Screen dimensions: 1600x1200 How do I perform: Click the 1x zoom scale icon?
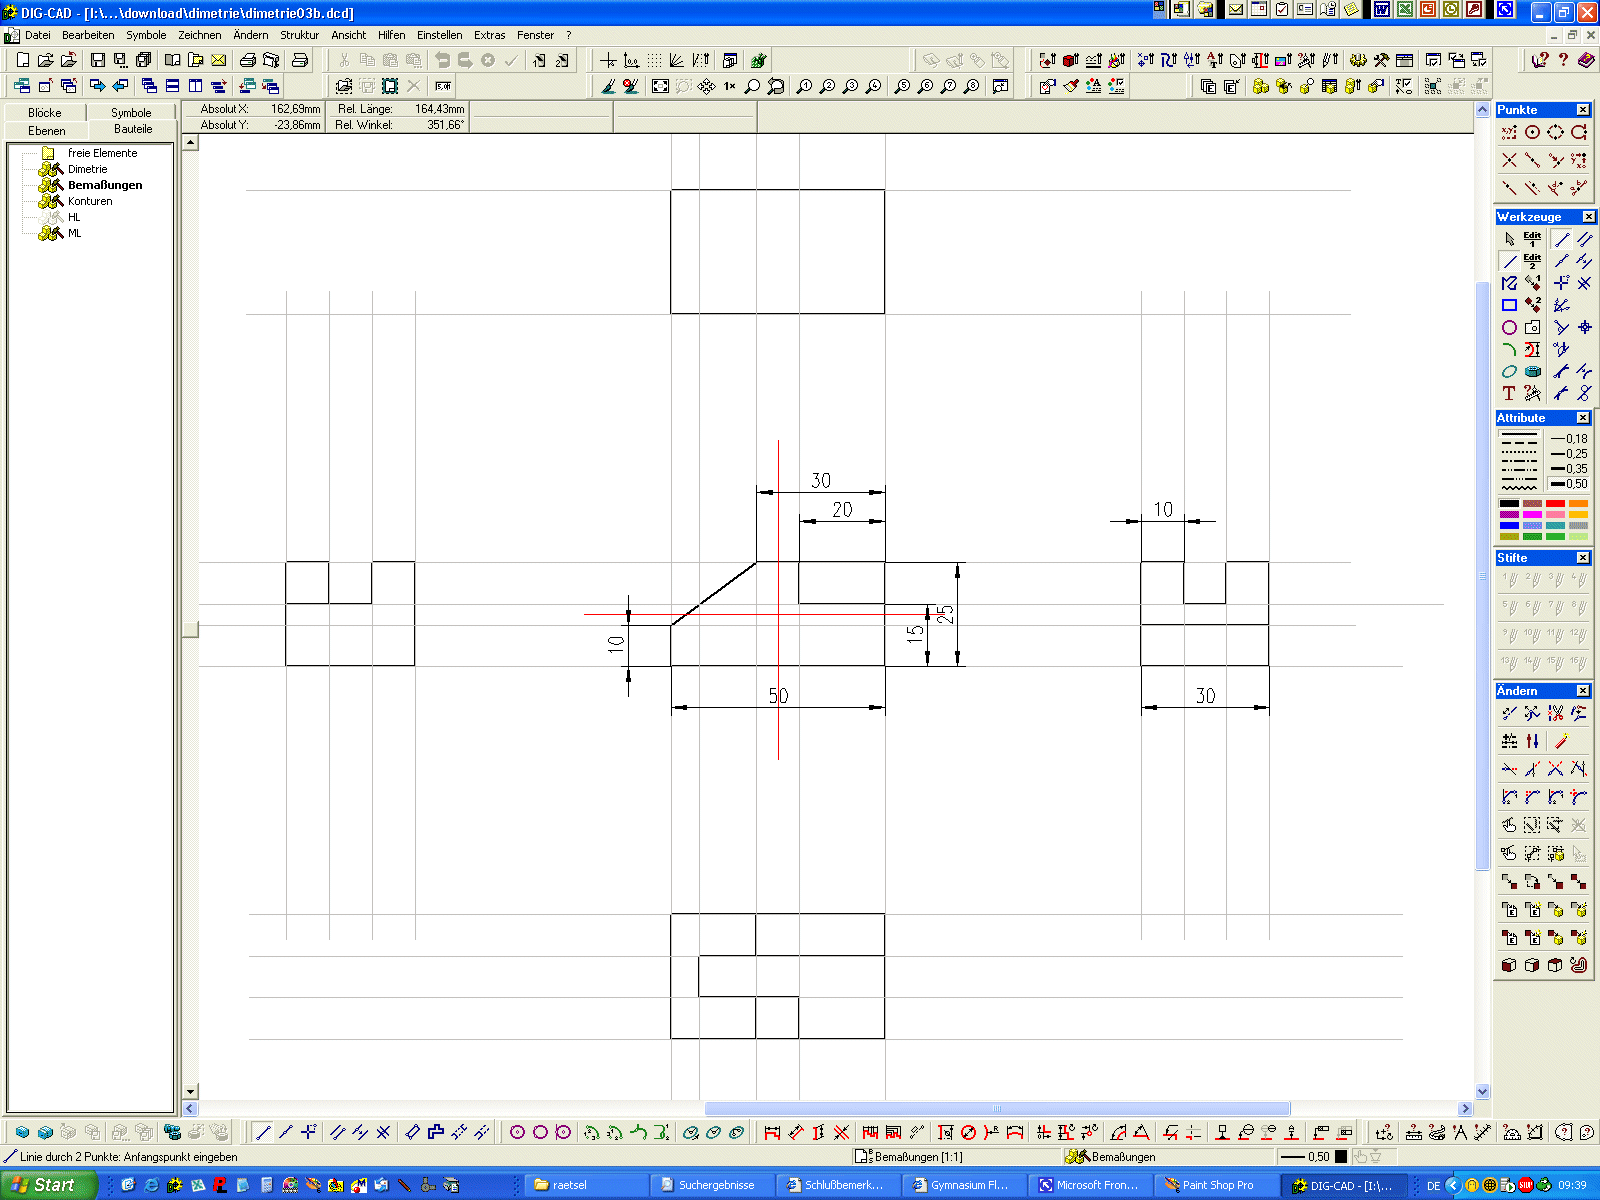point(730,86)
